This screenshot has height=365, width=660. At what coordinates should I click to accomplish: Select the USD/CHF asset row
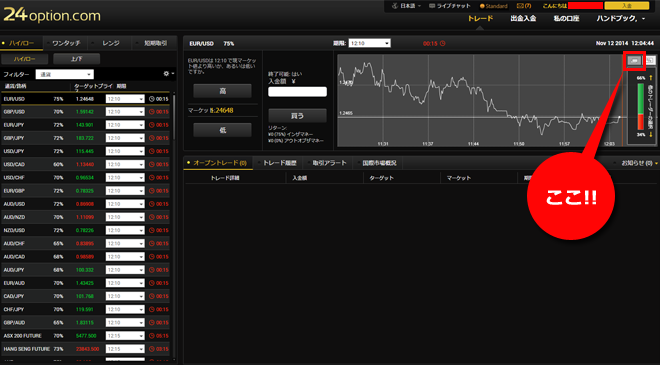[x=85, y=178]
